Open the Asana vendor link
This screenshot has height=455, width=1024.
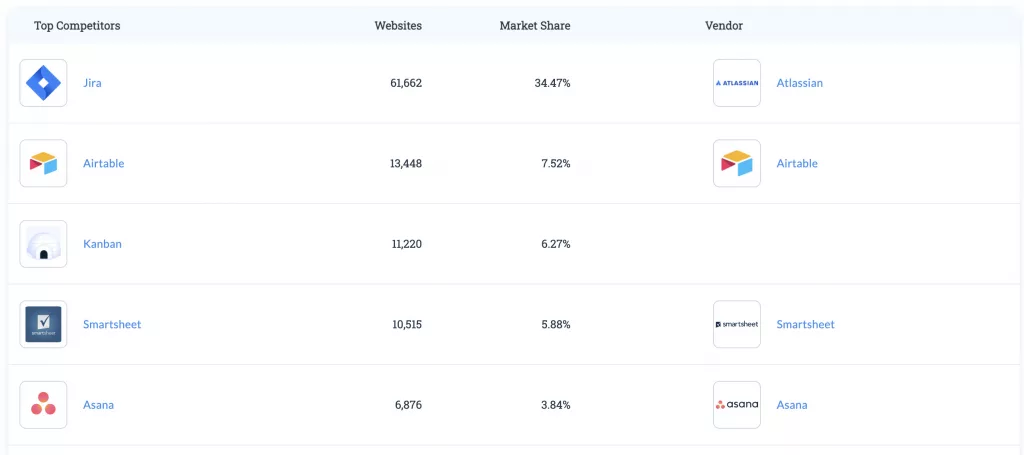click(792, 405)
